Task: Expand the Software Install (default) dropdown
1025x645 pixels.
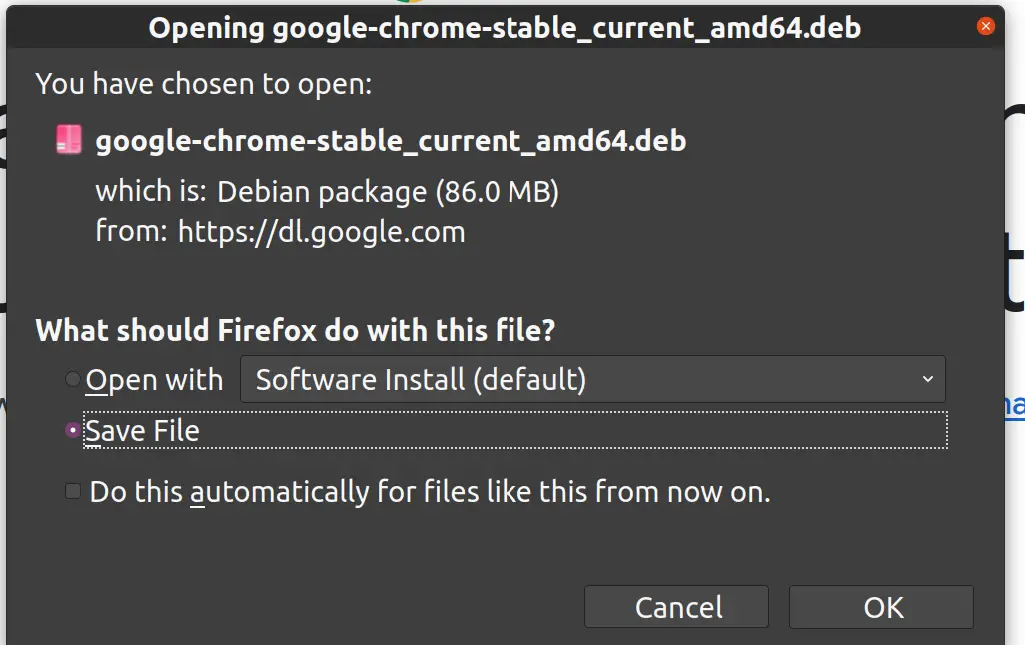Action: click(592, 379)
